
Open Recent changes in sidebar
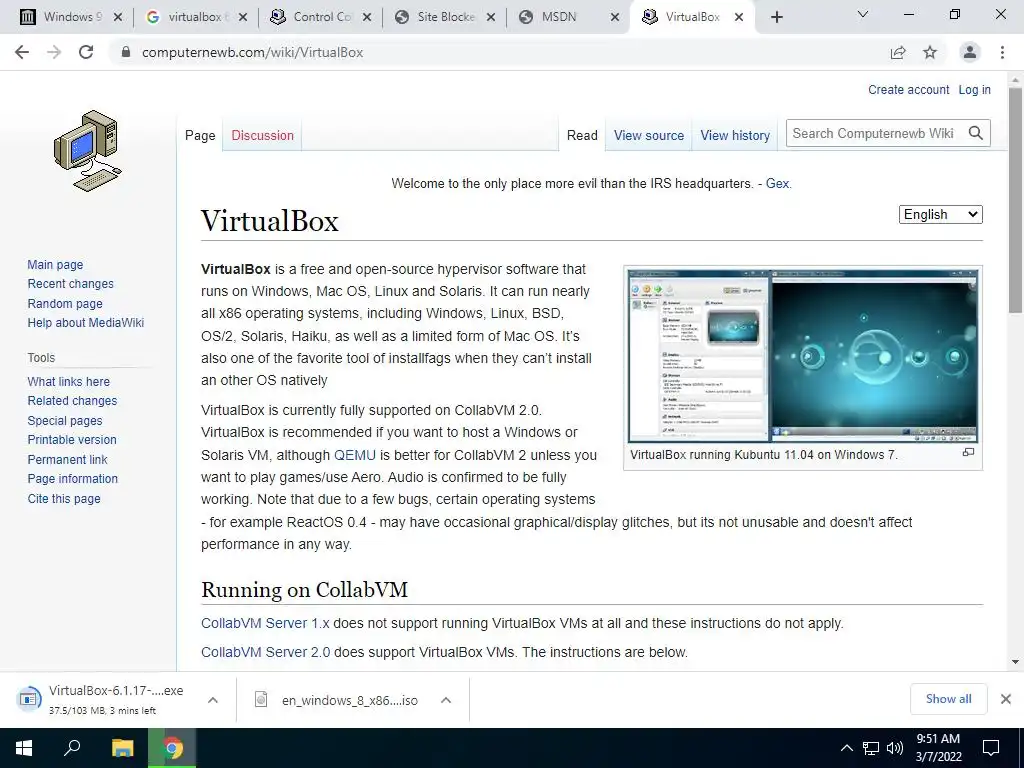71,283
